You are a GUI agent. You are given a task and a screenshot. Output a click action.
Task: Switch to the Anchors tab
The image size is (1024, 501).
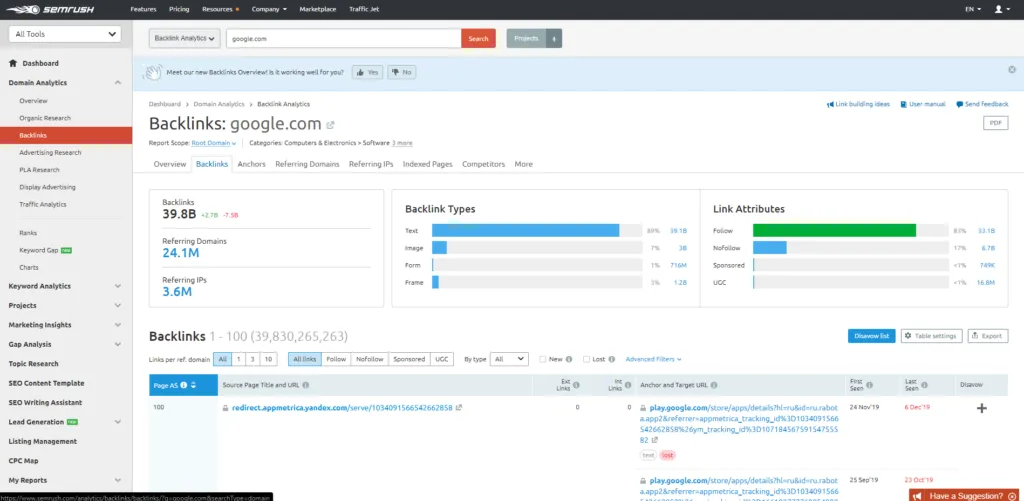251,165
